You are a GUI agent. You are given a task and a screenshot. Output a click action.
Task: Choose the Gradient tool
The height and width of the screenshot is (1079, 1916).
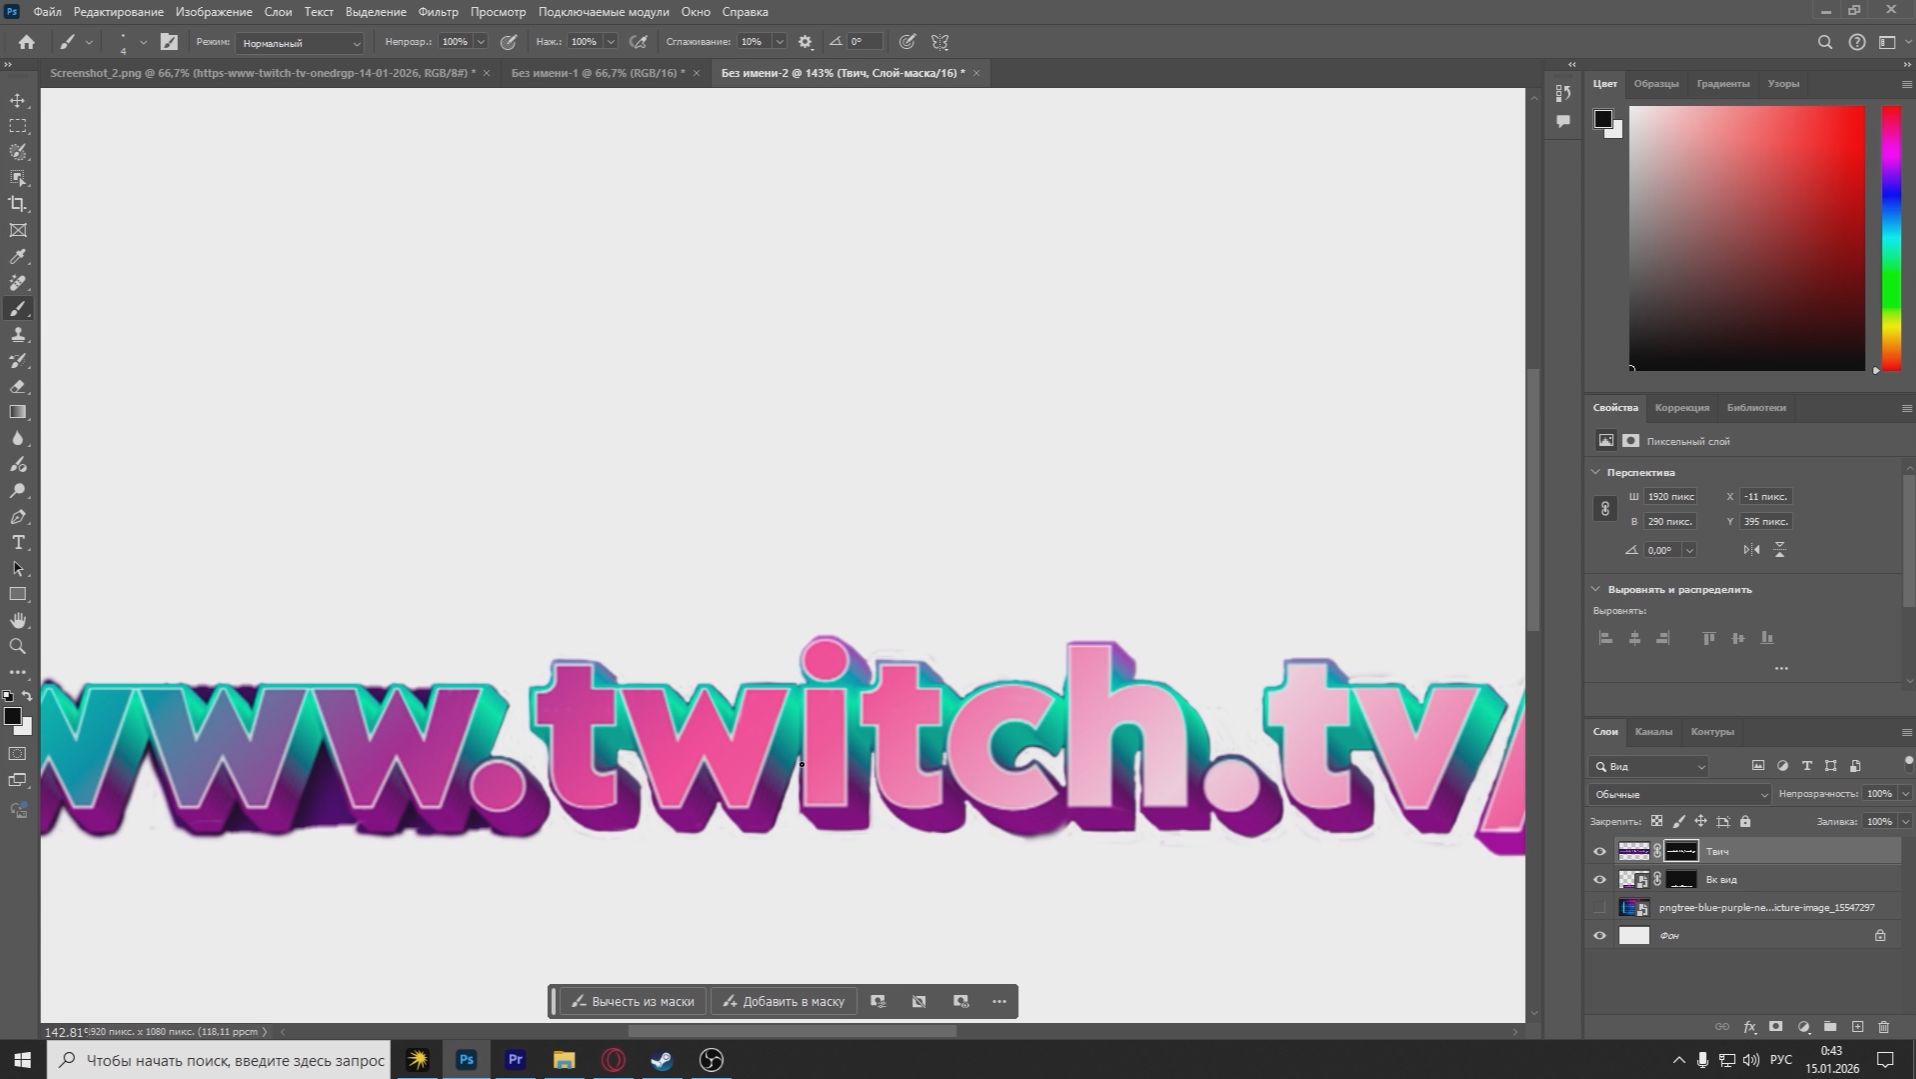pos(18,412)
